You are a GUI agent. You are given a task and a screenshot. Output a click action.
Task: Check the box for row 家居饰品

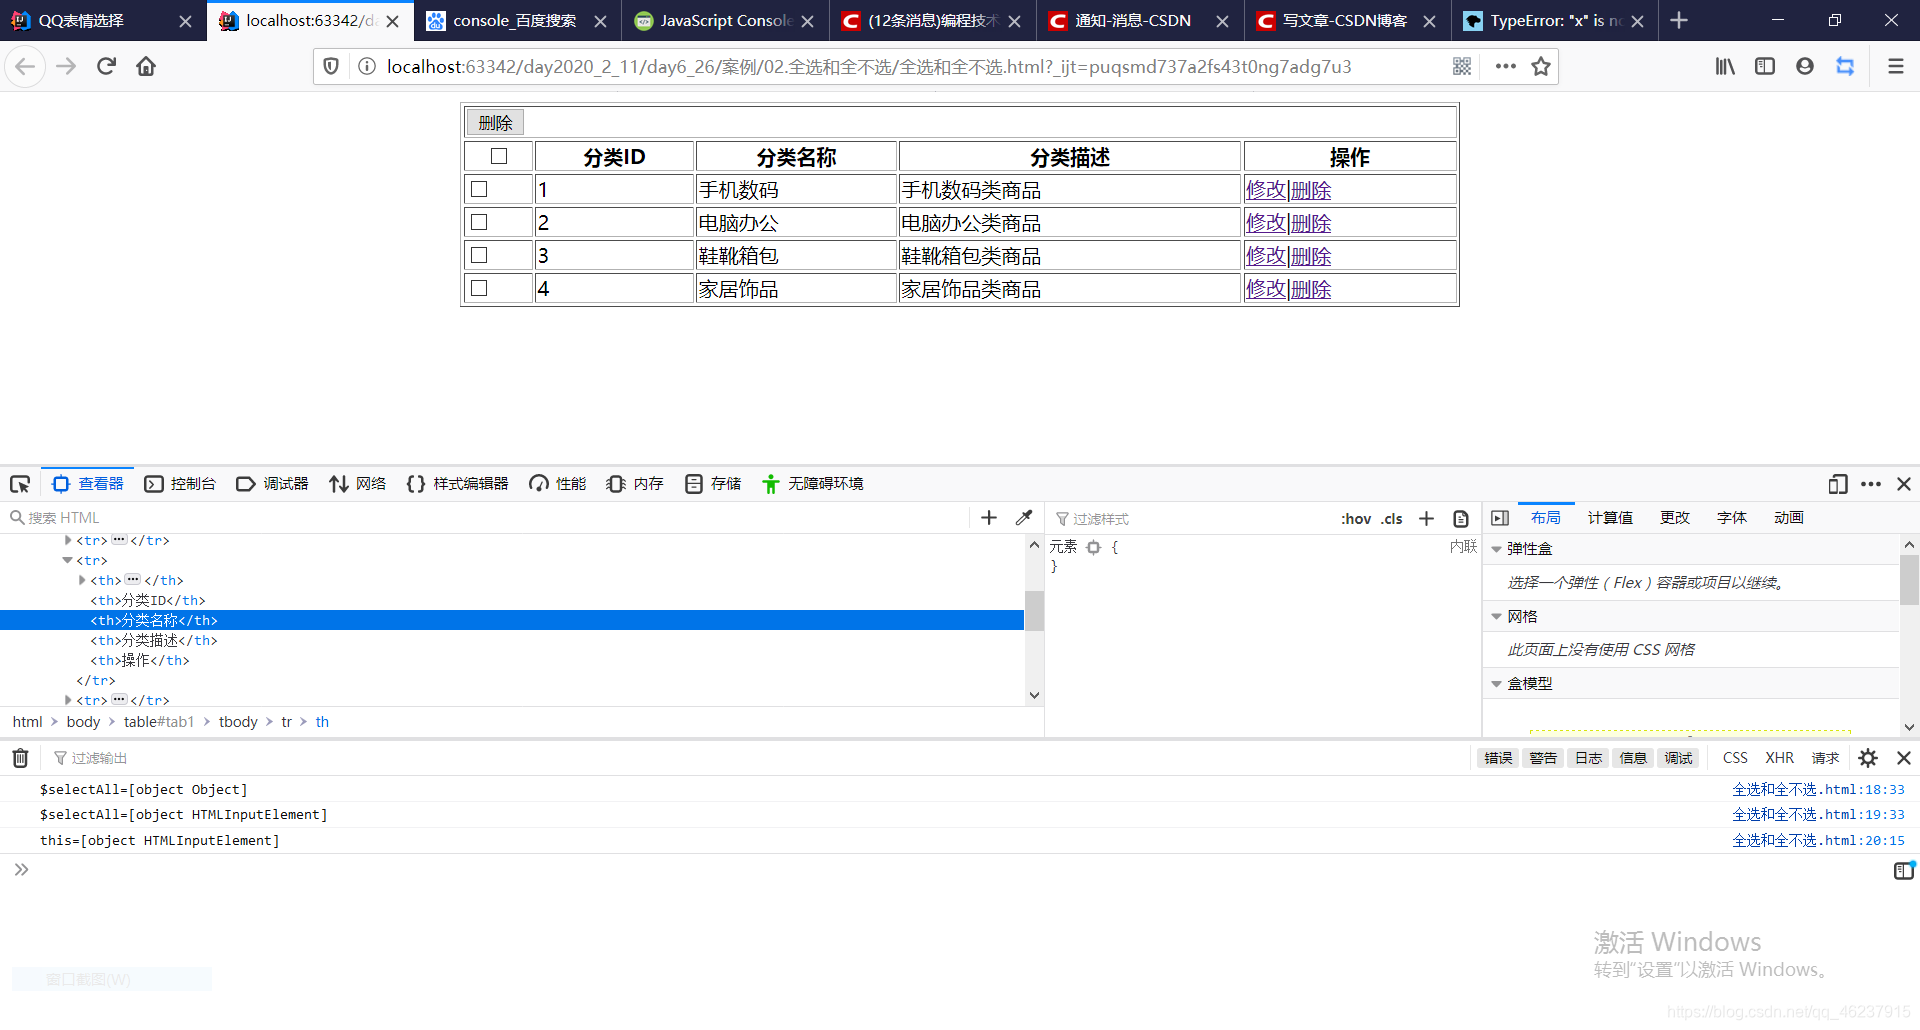coord(479,288)
